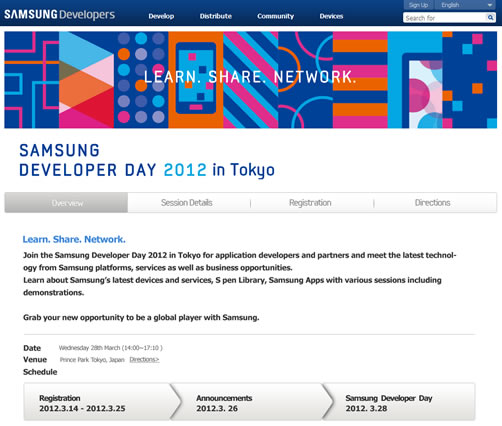Viewport: 502px width, 426px height.
Task: Open the Devices menu
Action: (331, 16)
